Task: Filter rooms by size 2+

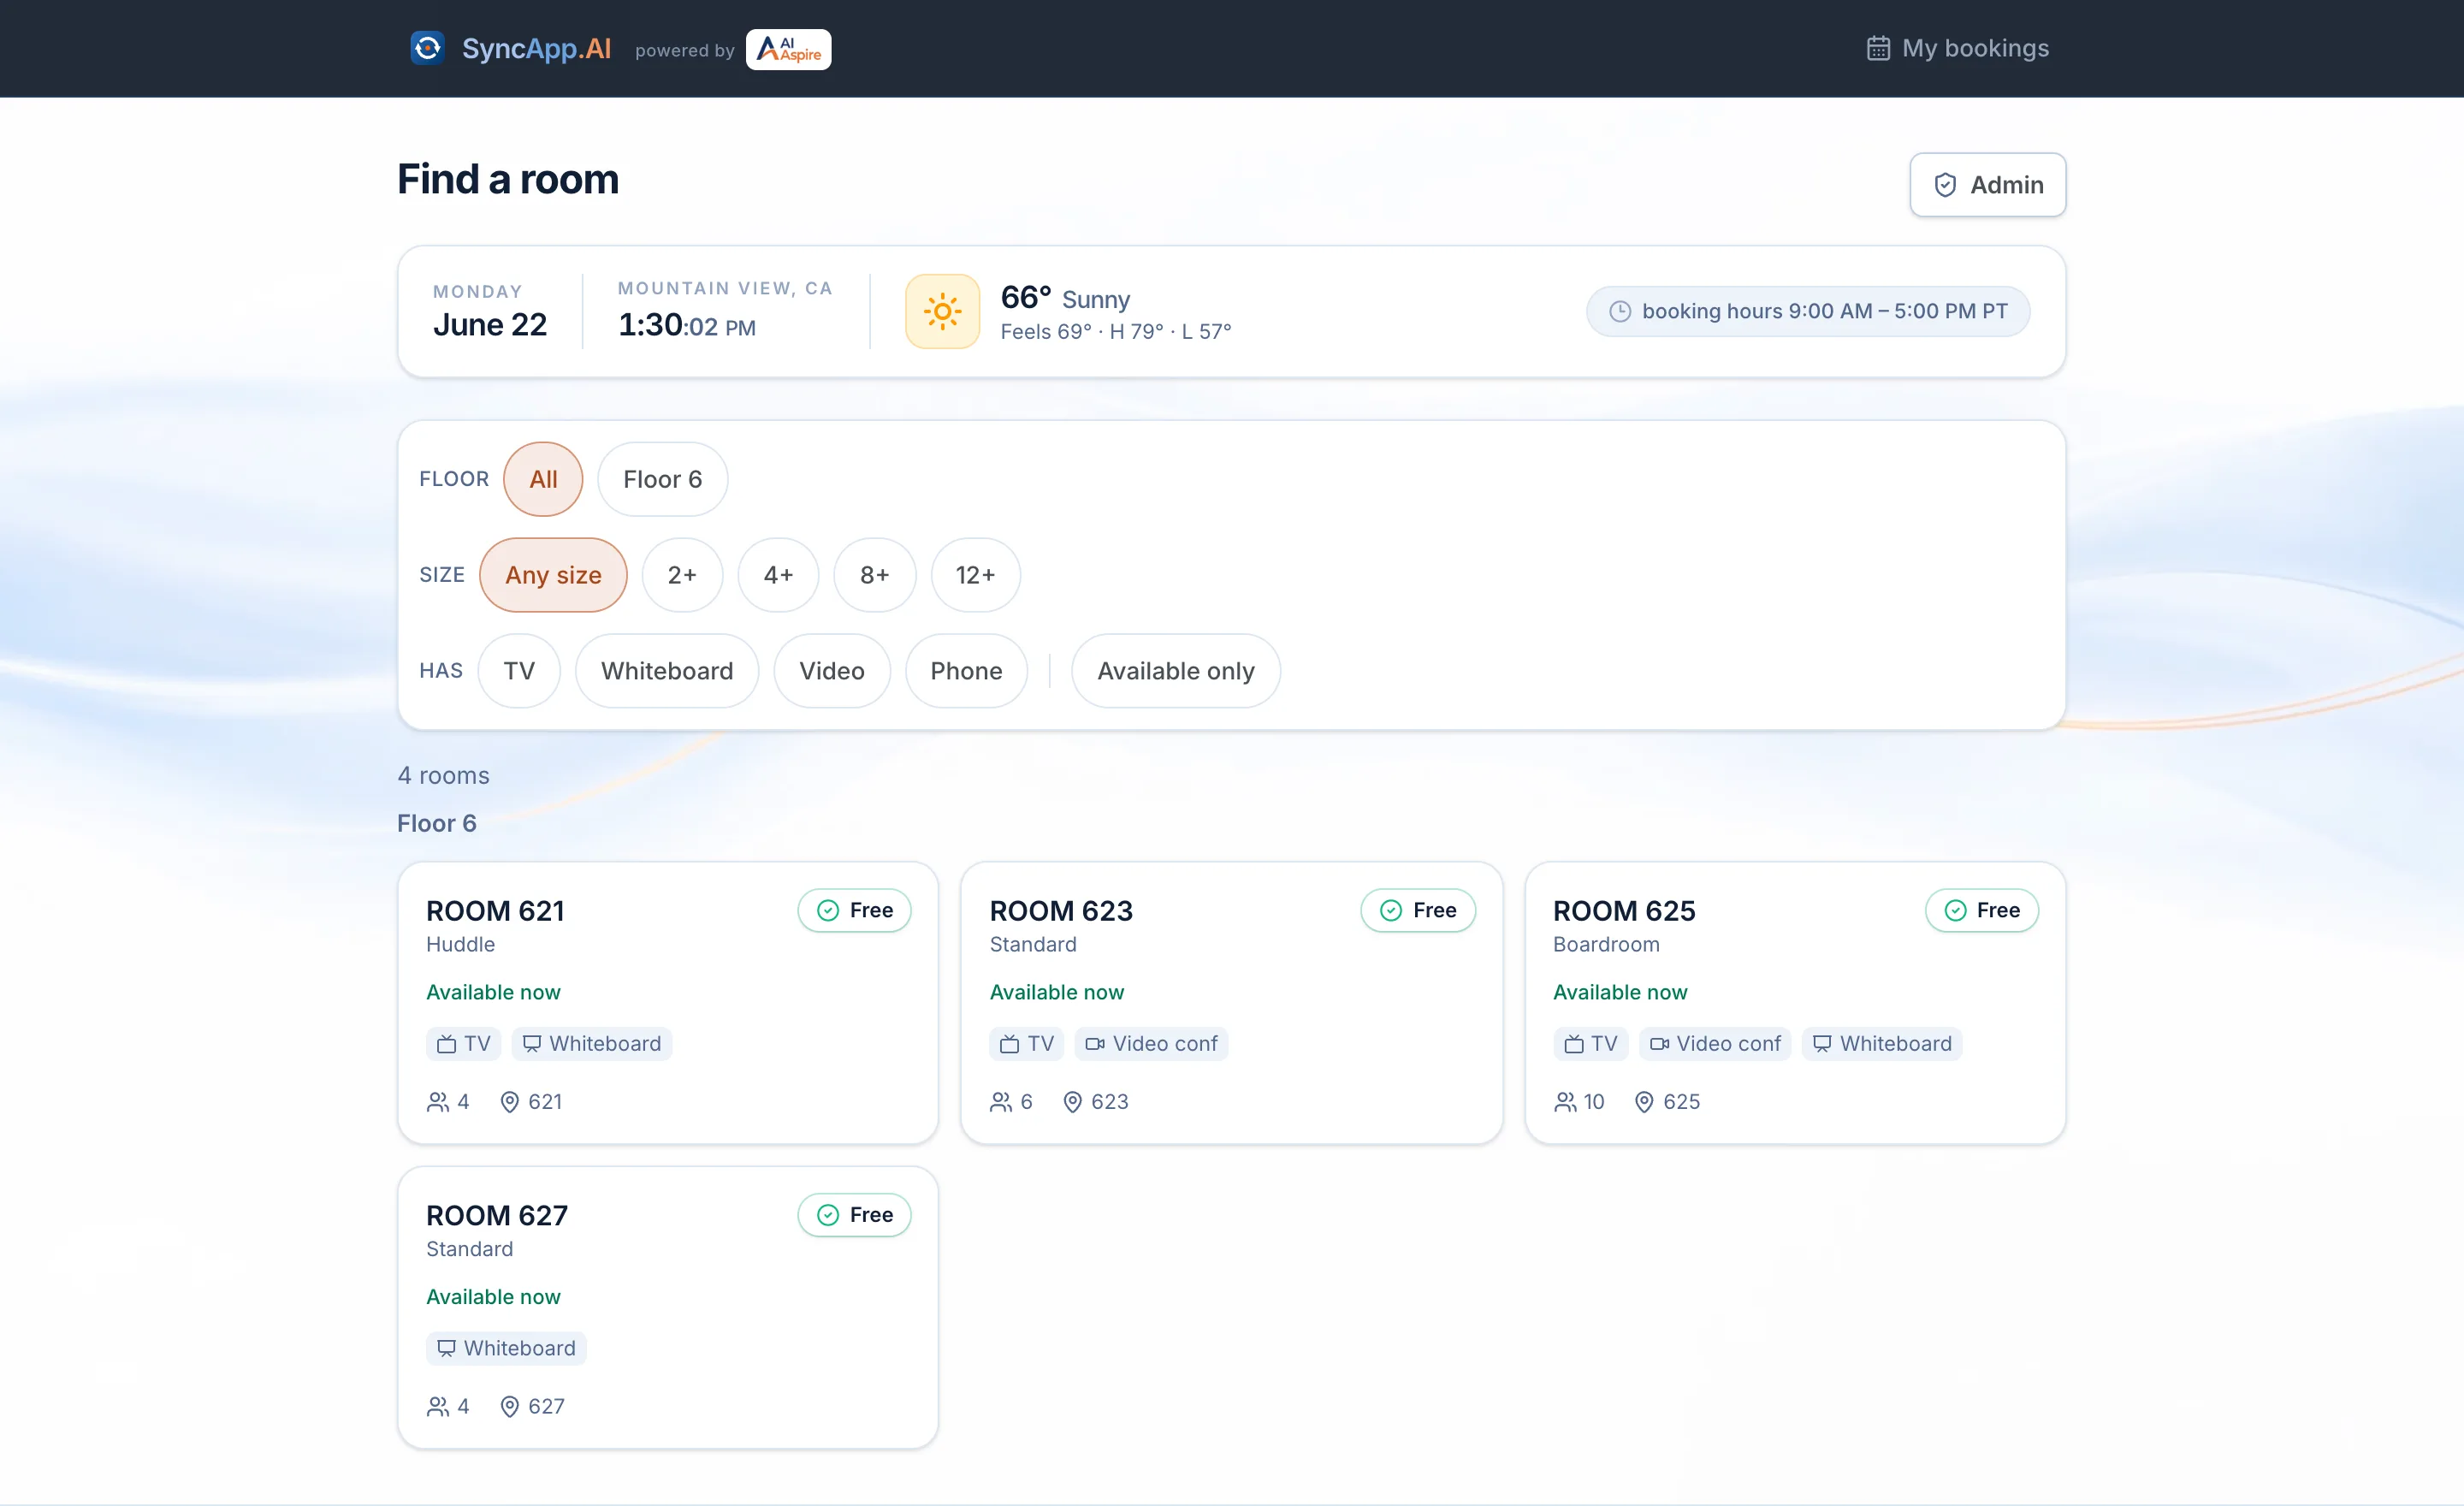Action: pyautogui.click(x=682, y=575)
